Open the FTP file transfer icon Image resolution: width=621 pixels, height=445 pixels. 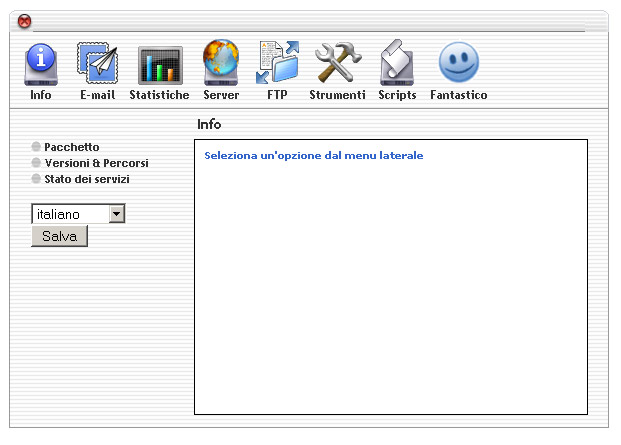[277, 62]
